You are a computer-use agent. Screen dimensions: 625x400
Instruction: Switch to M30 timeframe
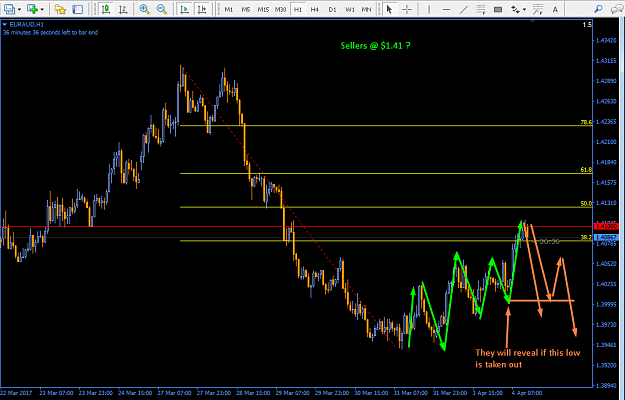[x=281, y=9]
